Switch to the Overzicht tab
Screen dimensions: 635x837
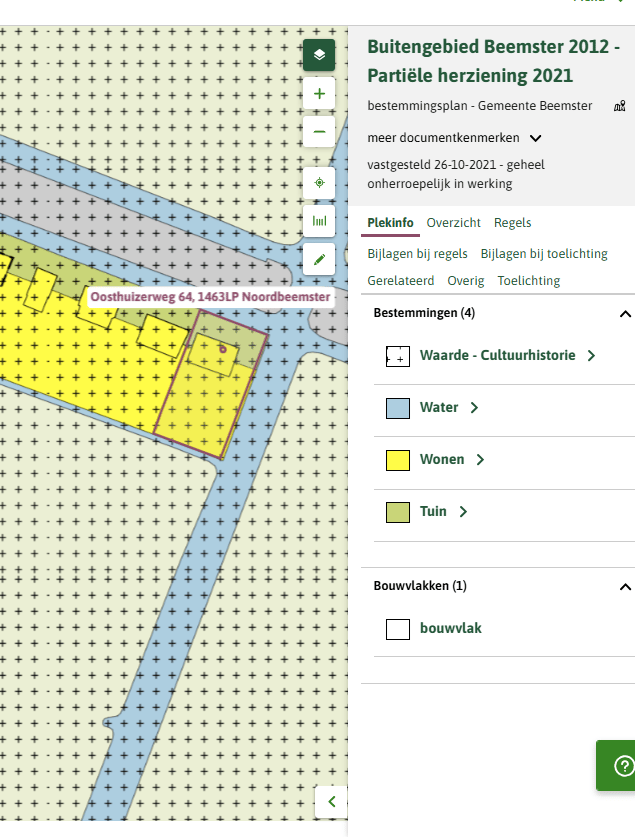454,223
